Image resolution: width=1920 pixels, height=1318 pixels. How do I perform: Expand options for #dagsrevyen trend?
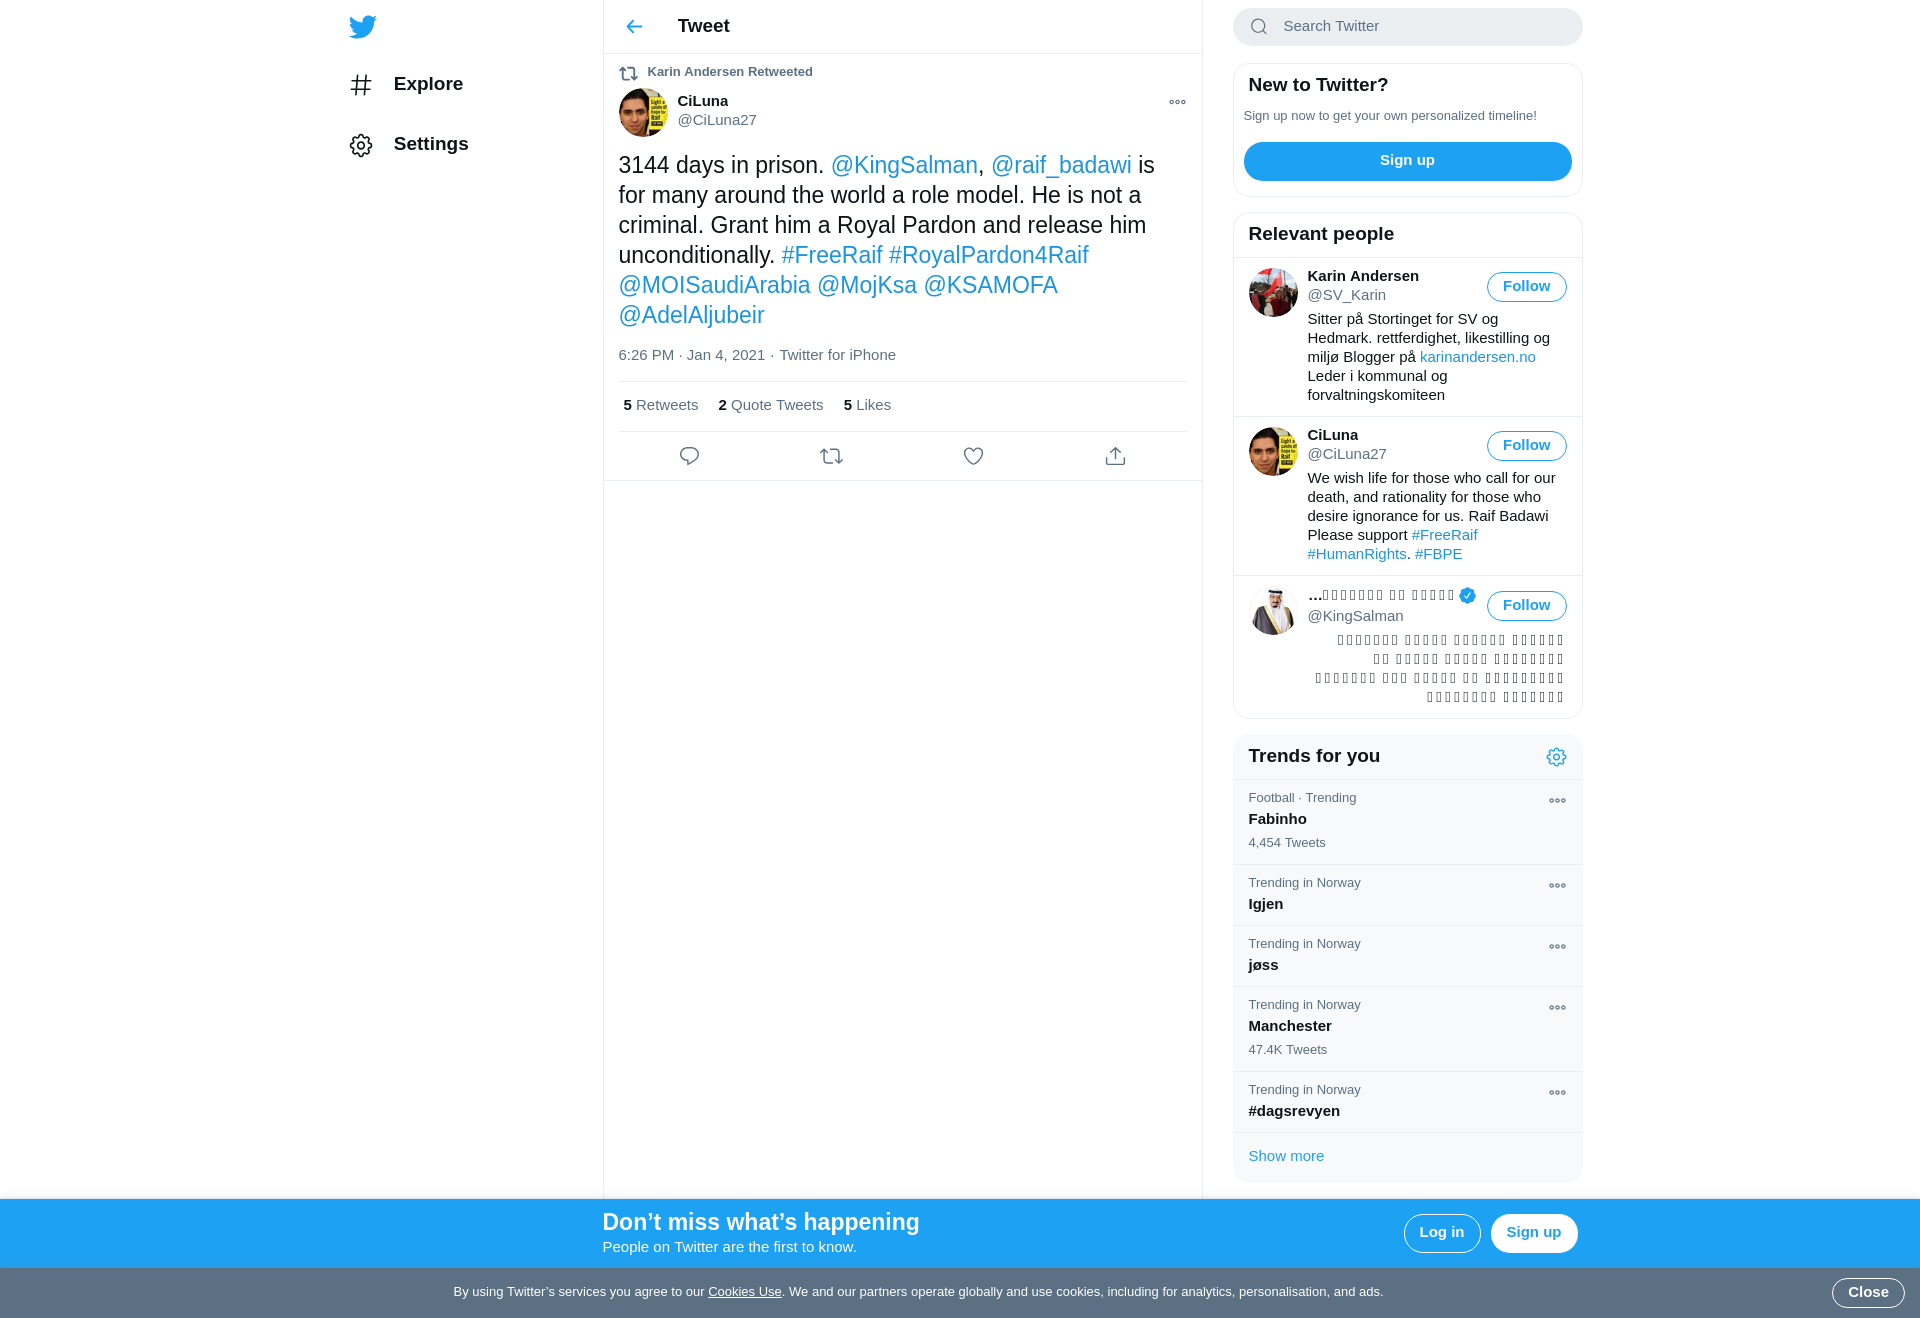(1557, 1093)
